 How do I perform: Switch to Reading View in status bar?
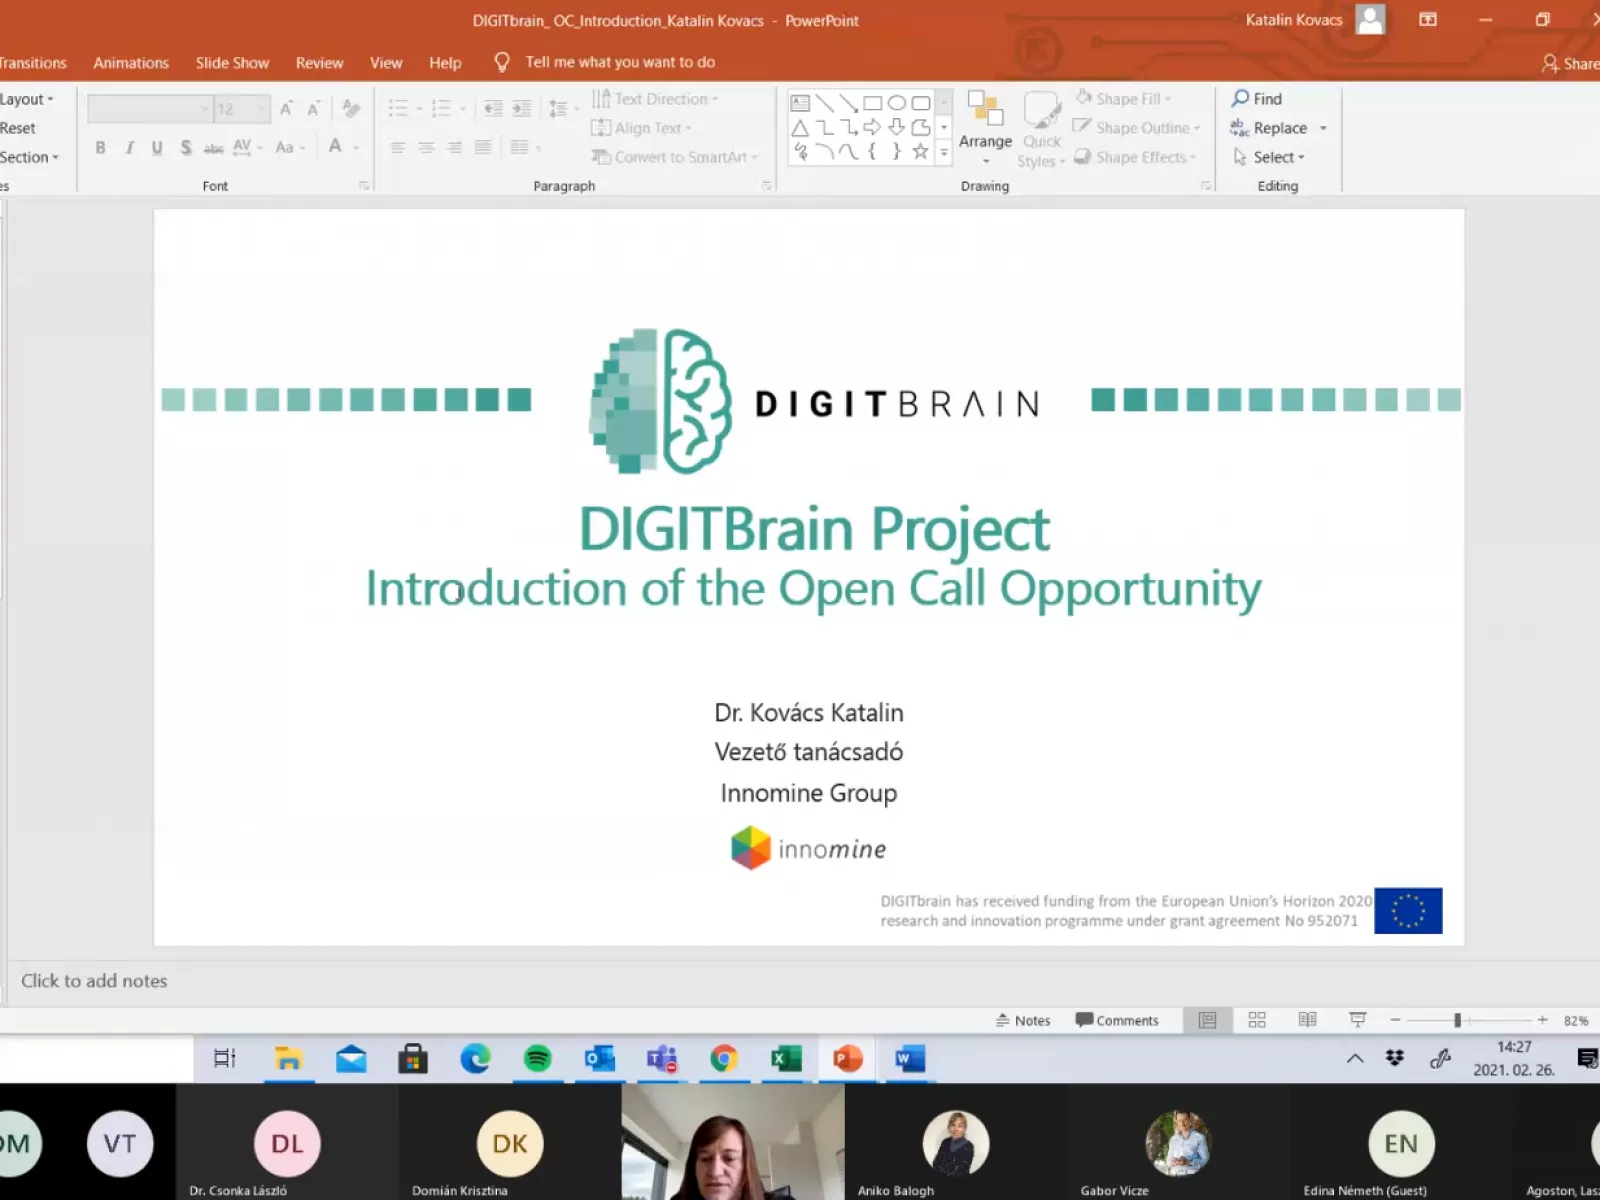click(1307, 1020)
